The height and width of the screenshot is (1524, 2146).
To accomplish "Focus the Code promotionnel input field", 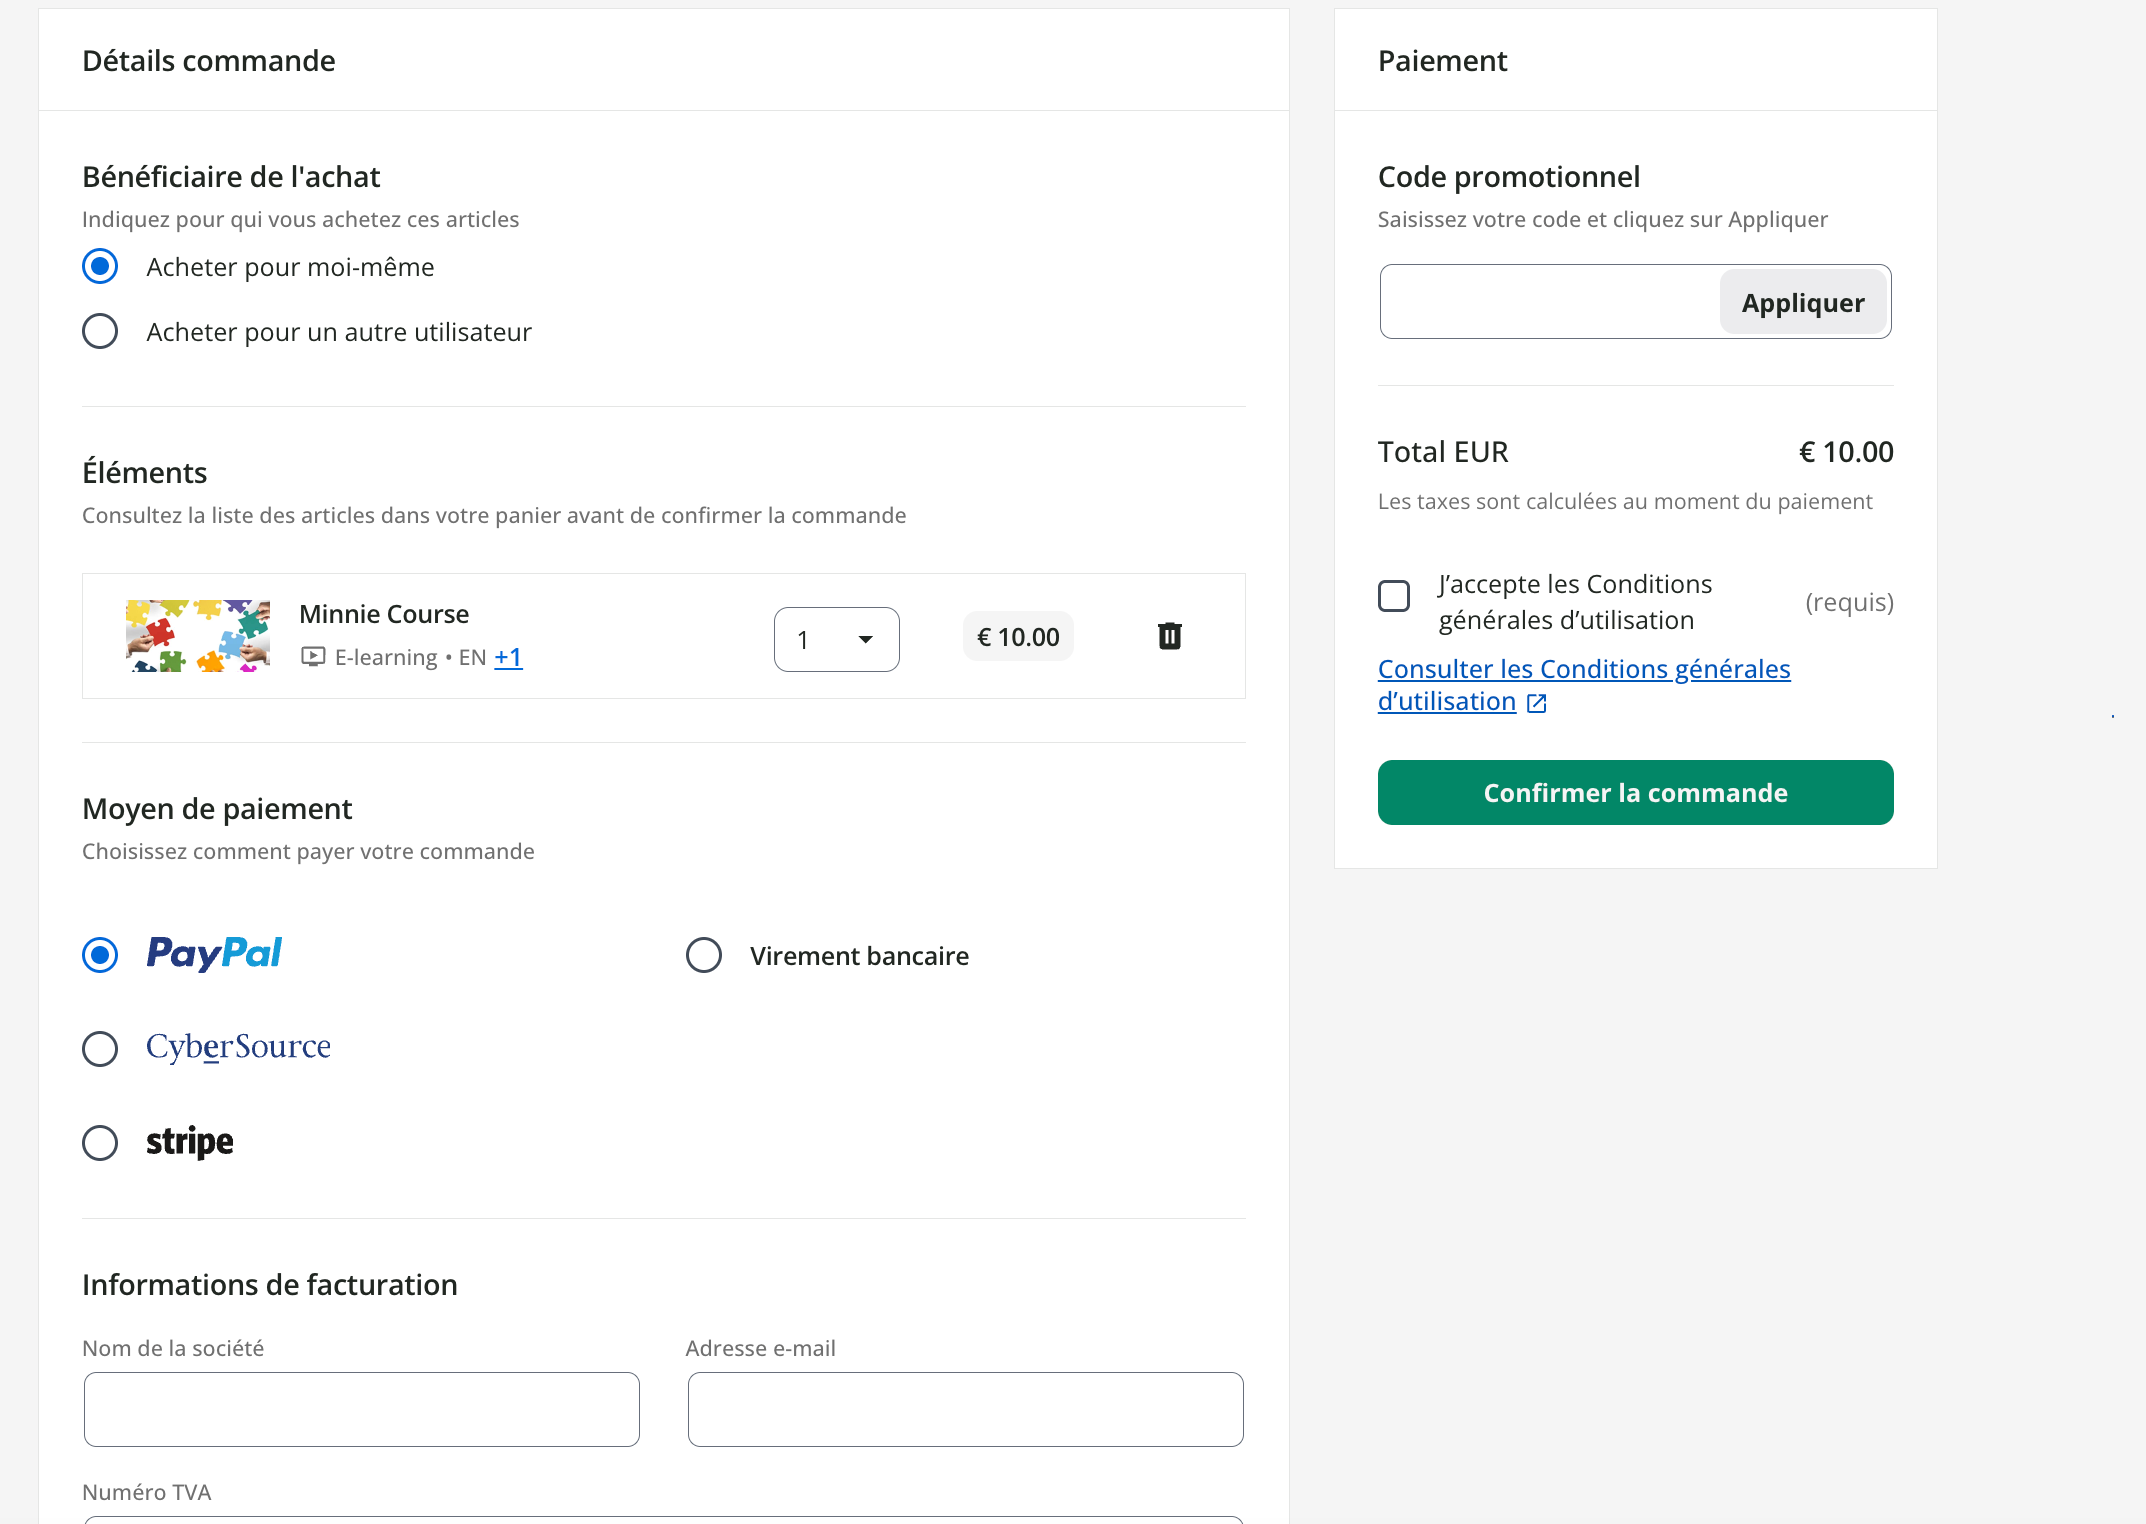I will tap(1550, 302).
